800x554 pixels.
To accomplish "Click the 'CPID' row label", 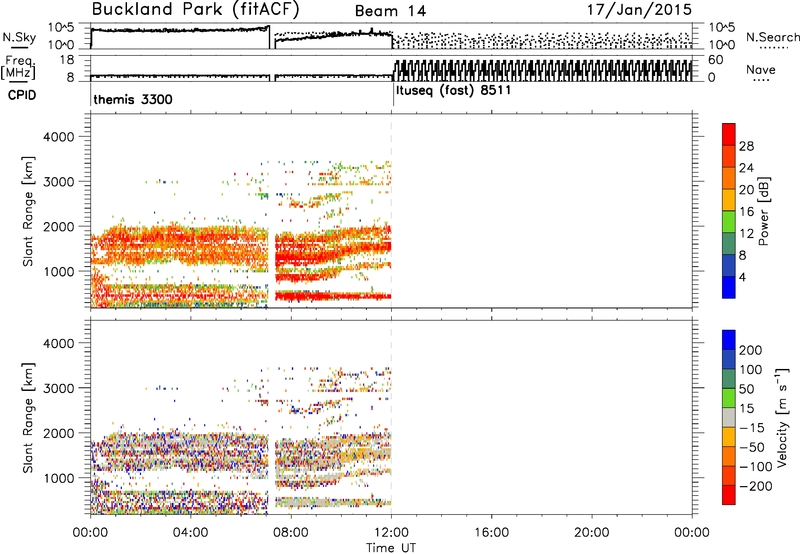I will 22,95.
